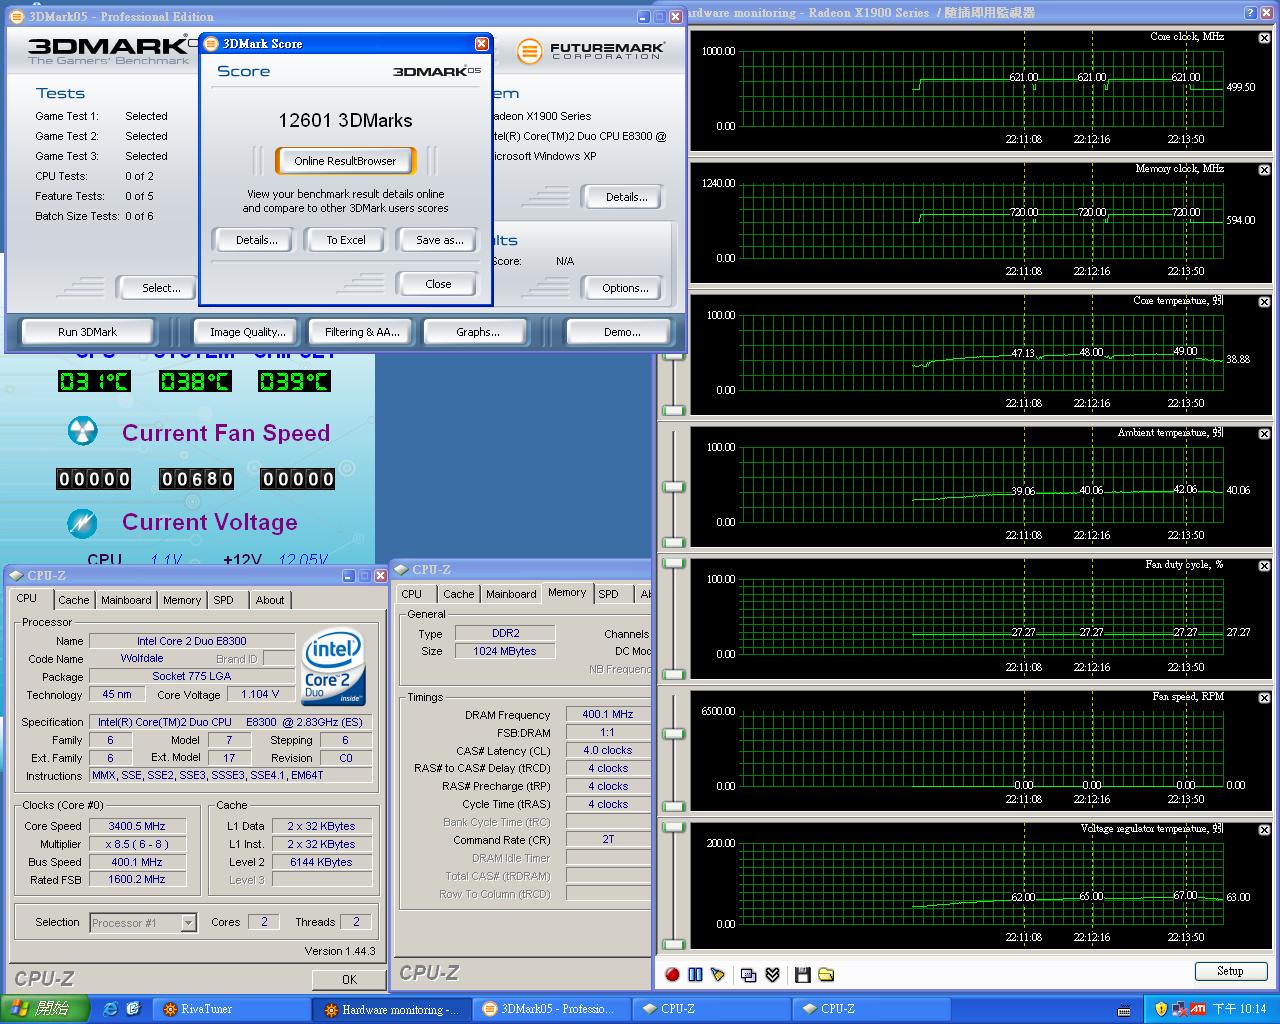Save monitoring log with floppy icon
The image size is (1280, 1024).
pyautogui.click(x=802, y=974)
